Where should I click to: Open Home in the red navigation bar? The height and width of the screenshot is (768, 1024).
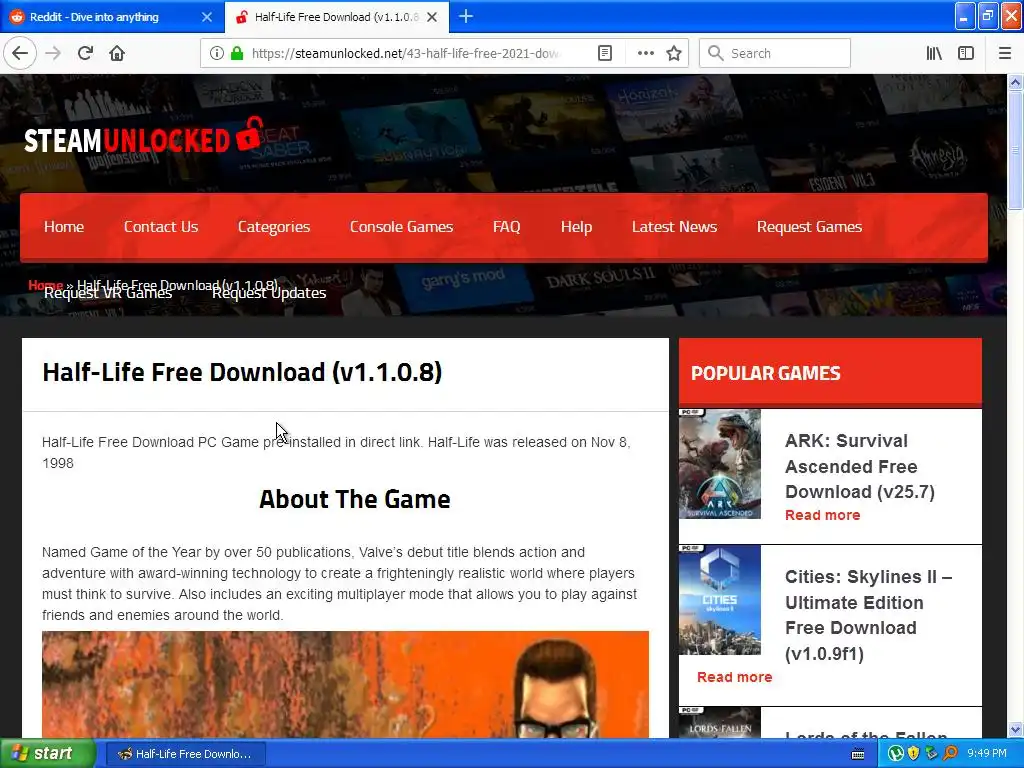point(64,227)
